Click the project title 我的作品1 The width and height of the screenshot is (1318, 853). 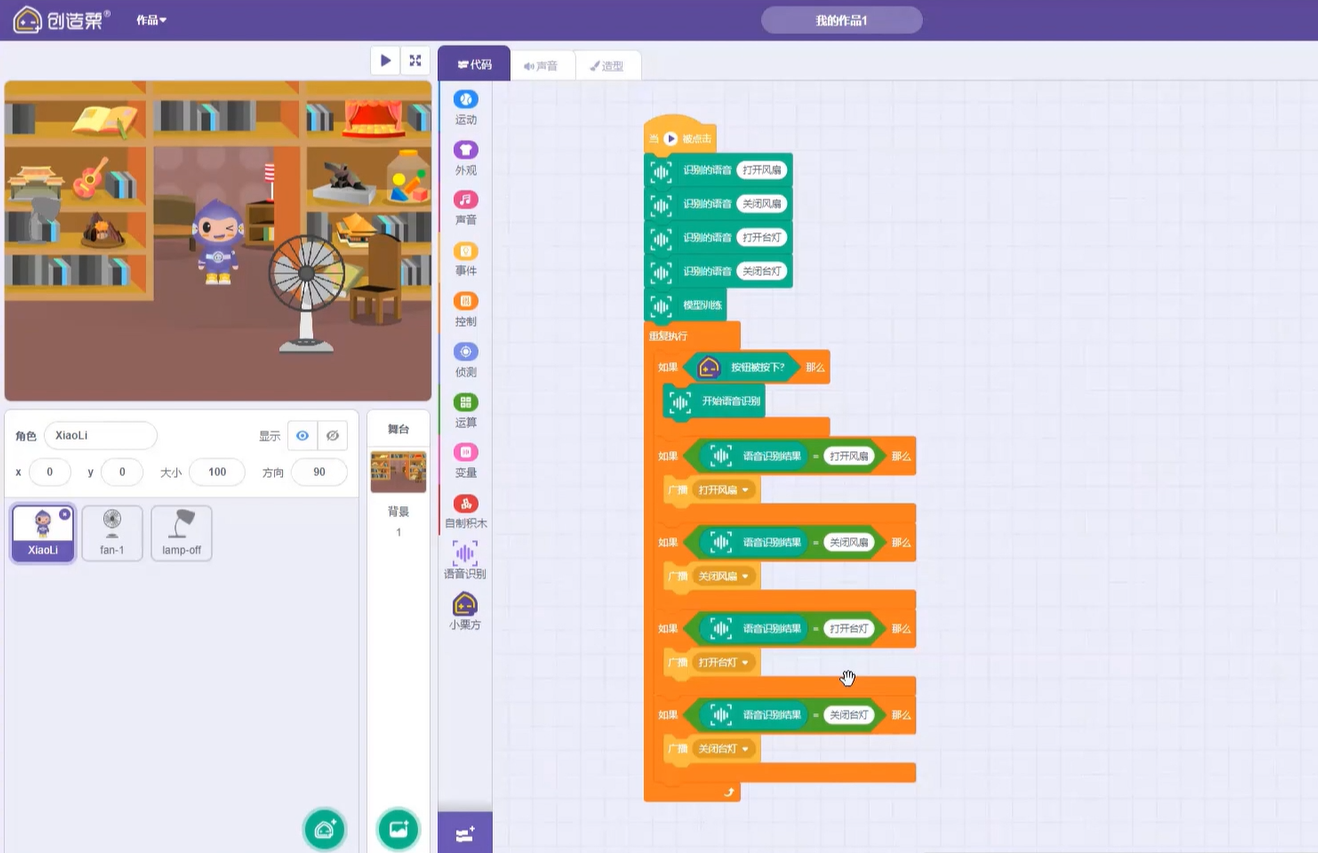[841, 20]
